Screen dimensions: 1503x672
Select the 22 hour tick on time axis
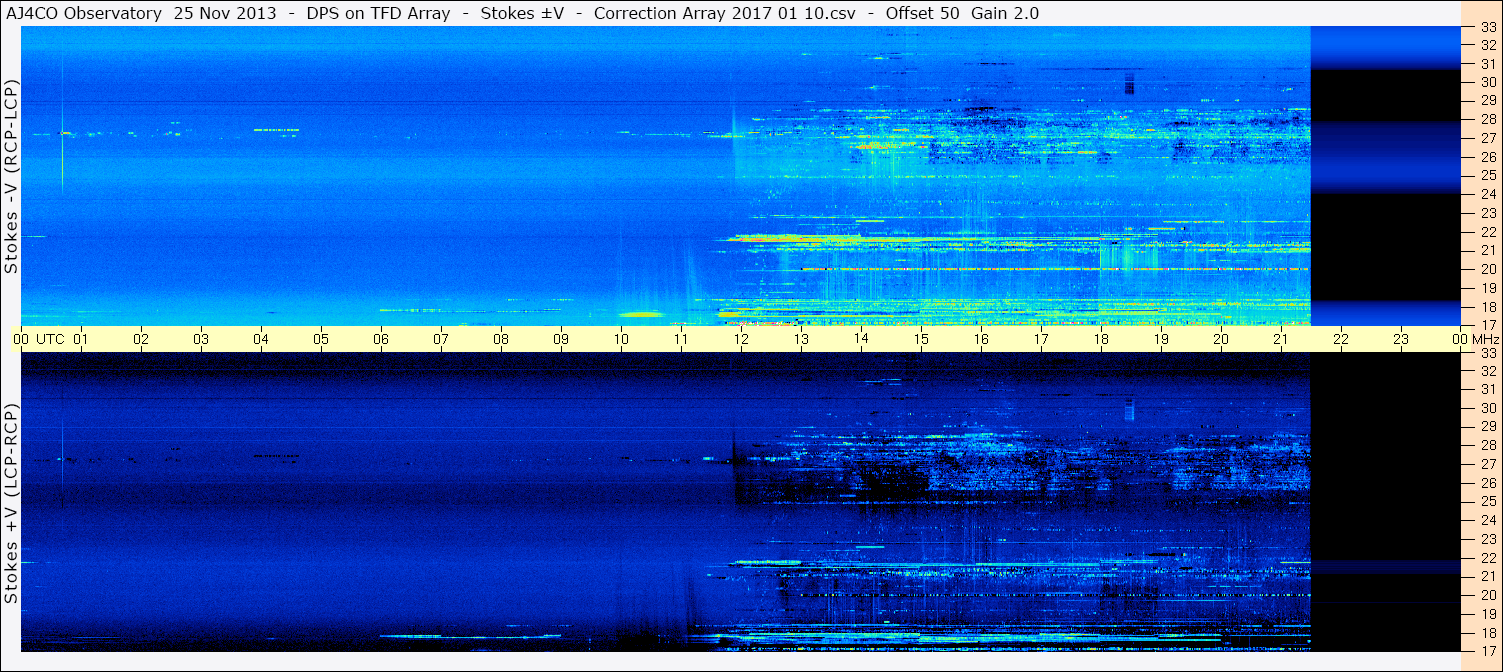[x=1341, y=339]
